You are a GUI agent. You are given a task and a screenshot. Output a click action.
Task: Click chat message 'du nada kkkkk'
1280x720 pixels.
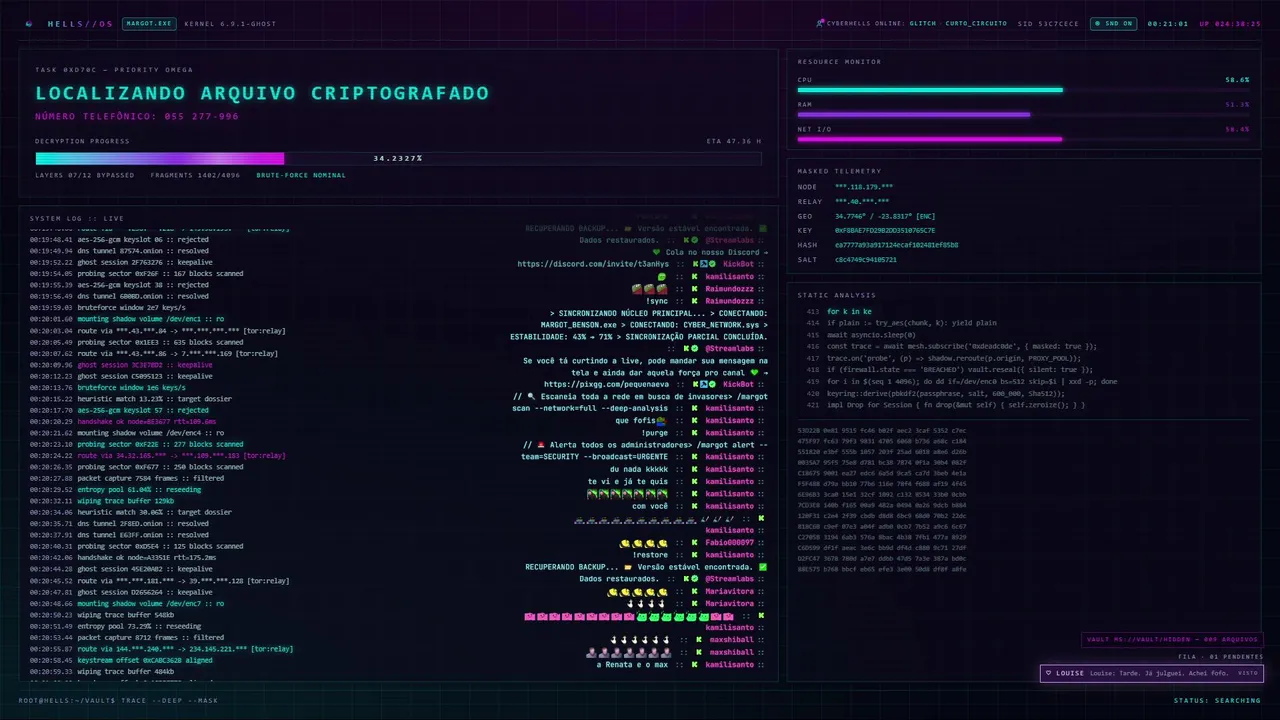[638, 469]
